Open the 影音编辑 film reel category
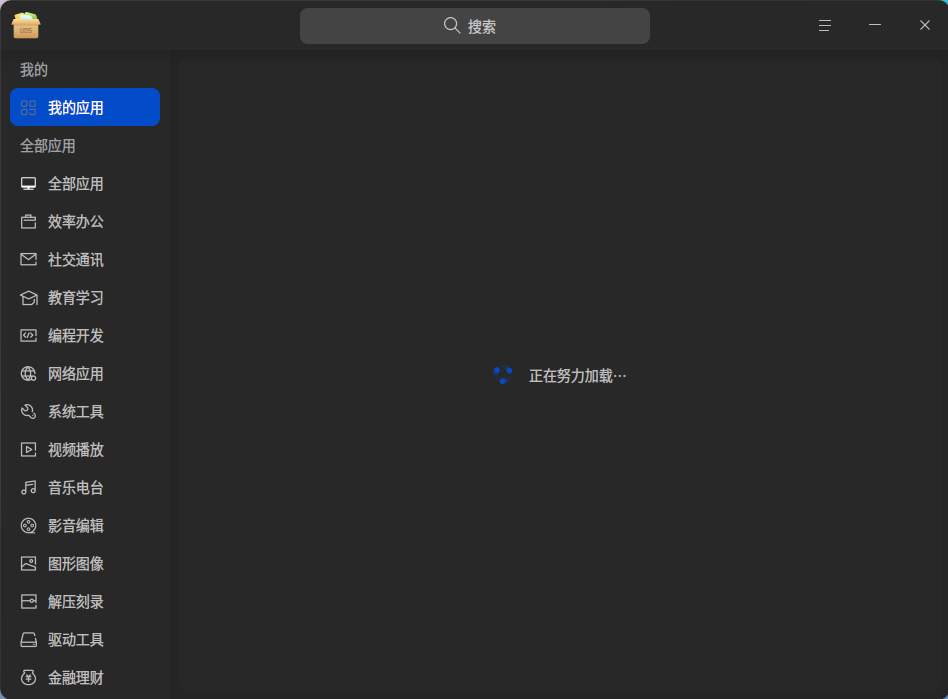This screenshot has width=948, height=699. [x=85, y=526]
